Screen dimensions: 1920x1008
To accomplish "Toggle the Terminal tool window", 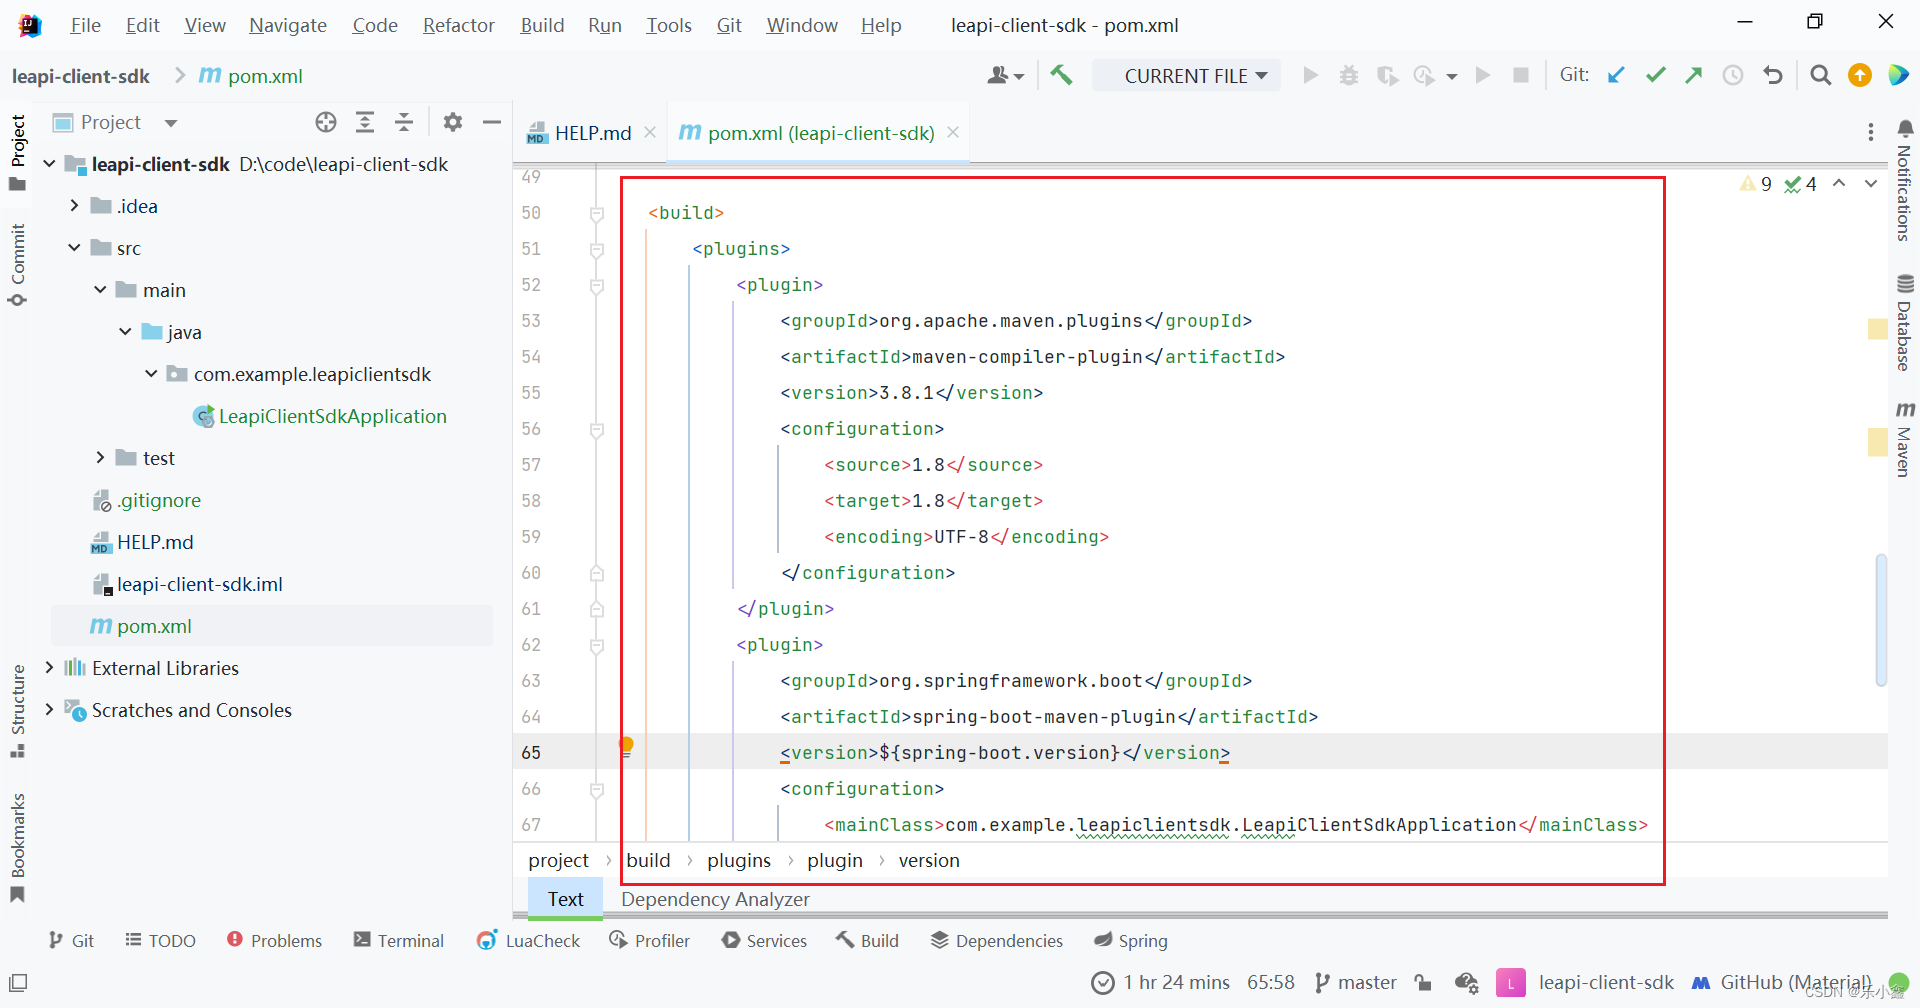I will 398,940.
